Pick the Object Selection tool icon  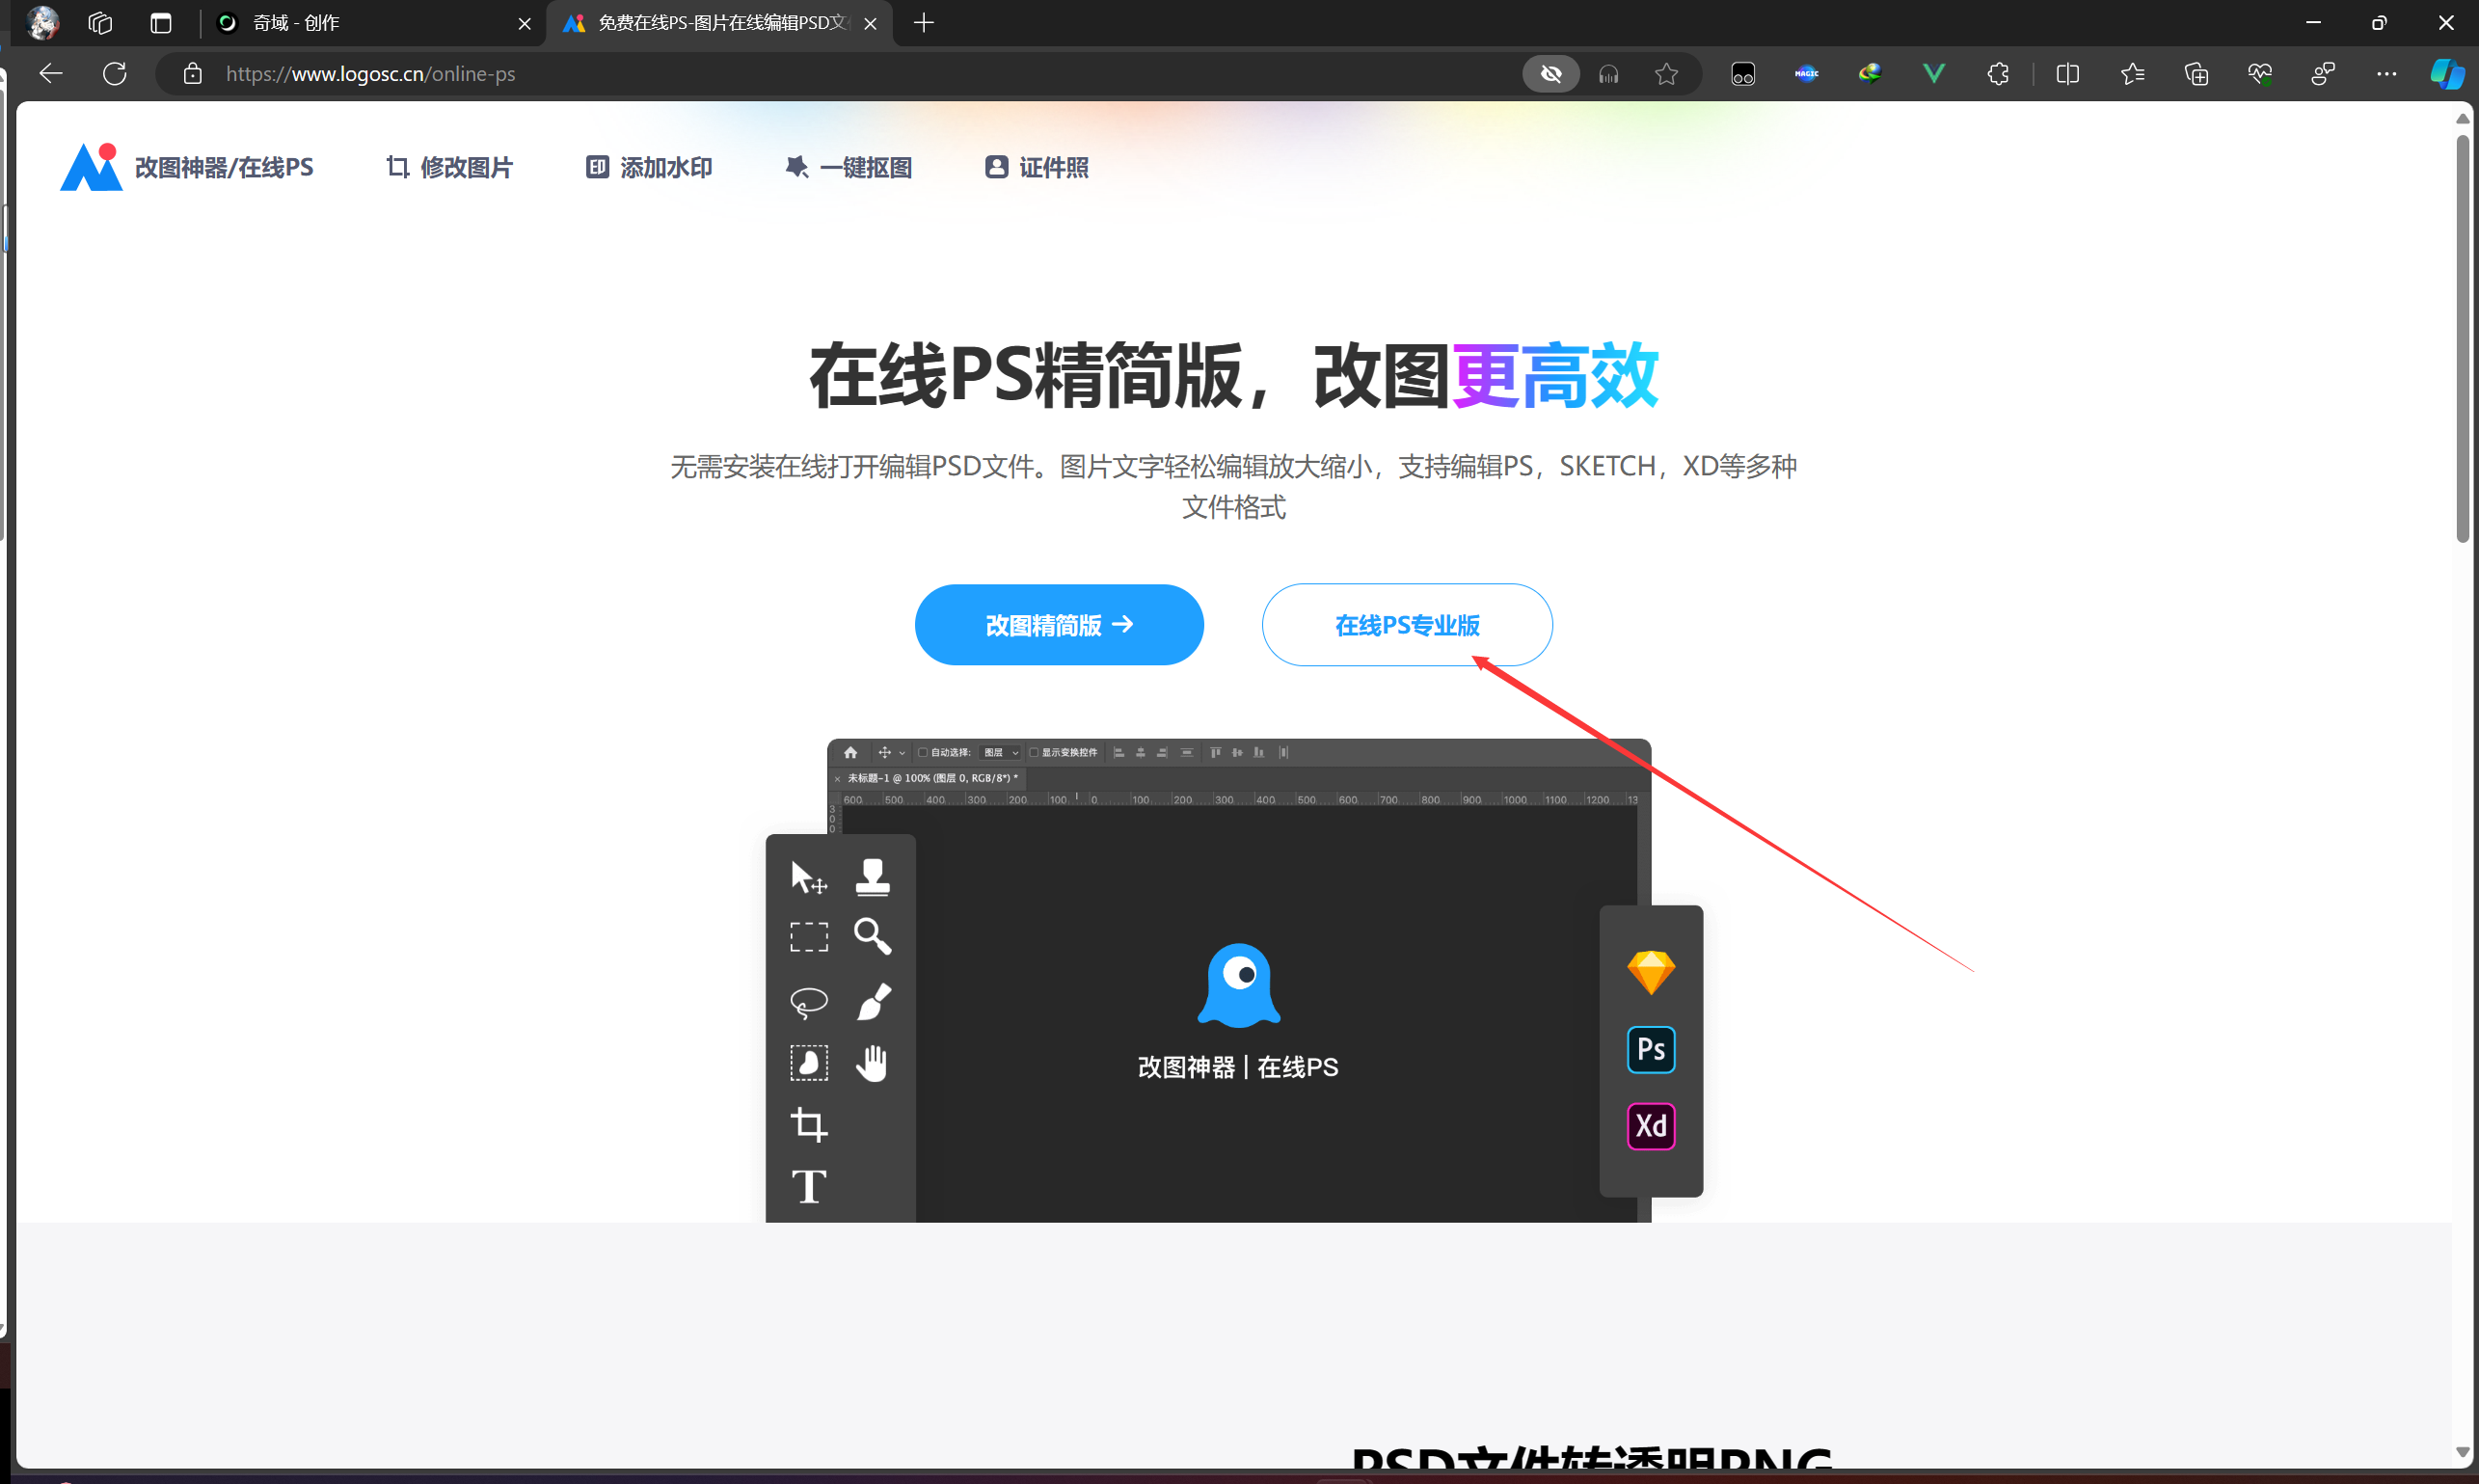(x=808, y=1063)
